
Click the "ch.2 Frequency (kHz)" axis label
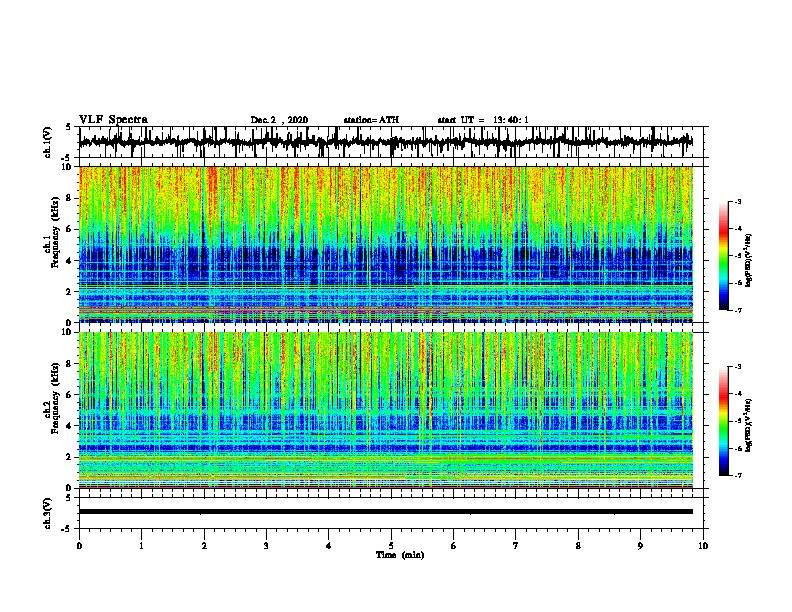click(52, 398)
